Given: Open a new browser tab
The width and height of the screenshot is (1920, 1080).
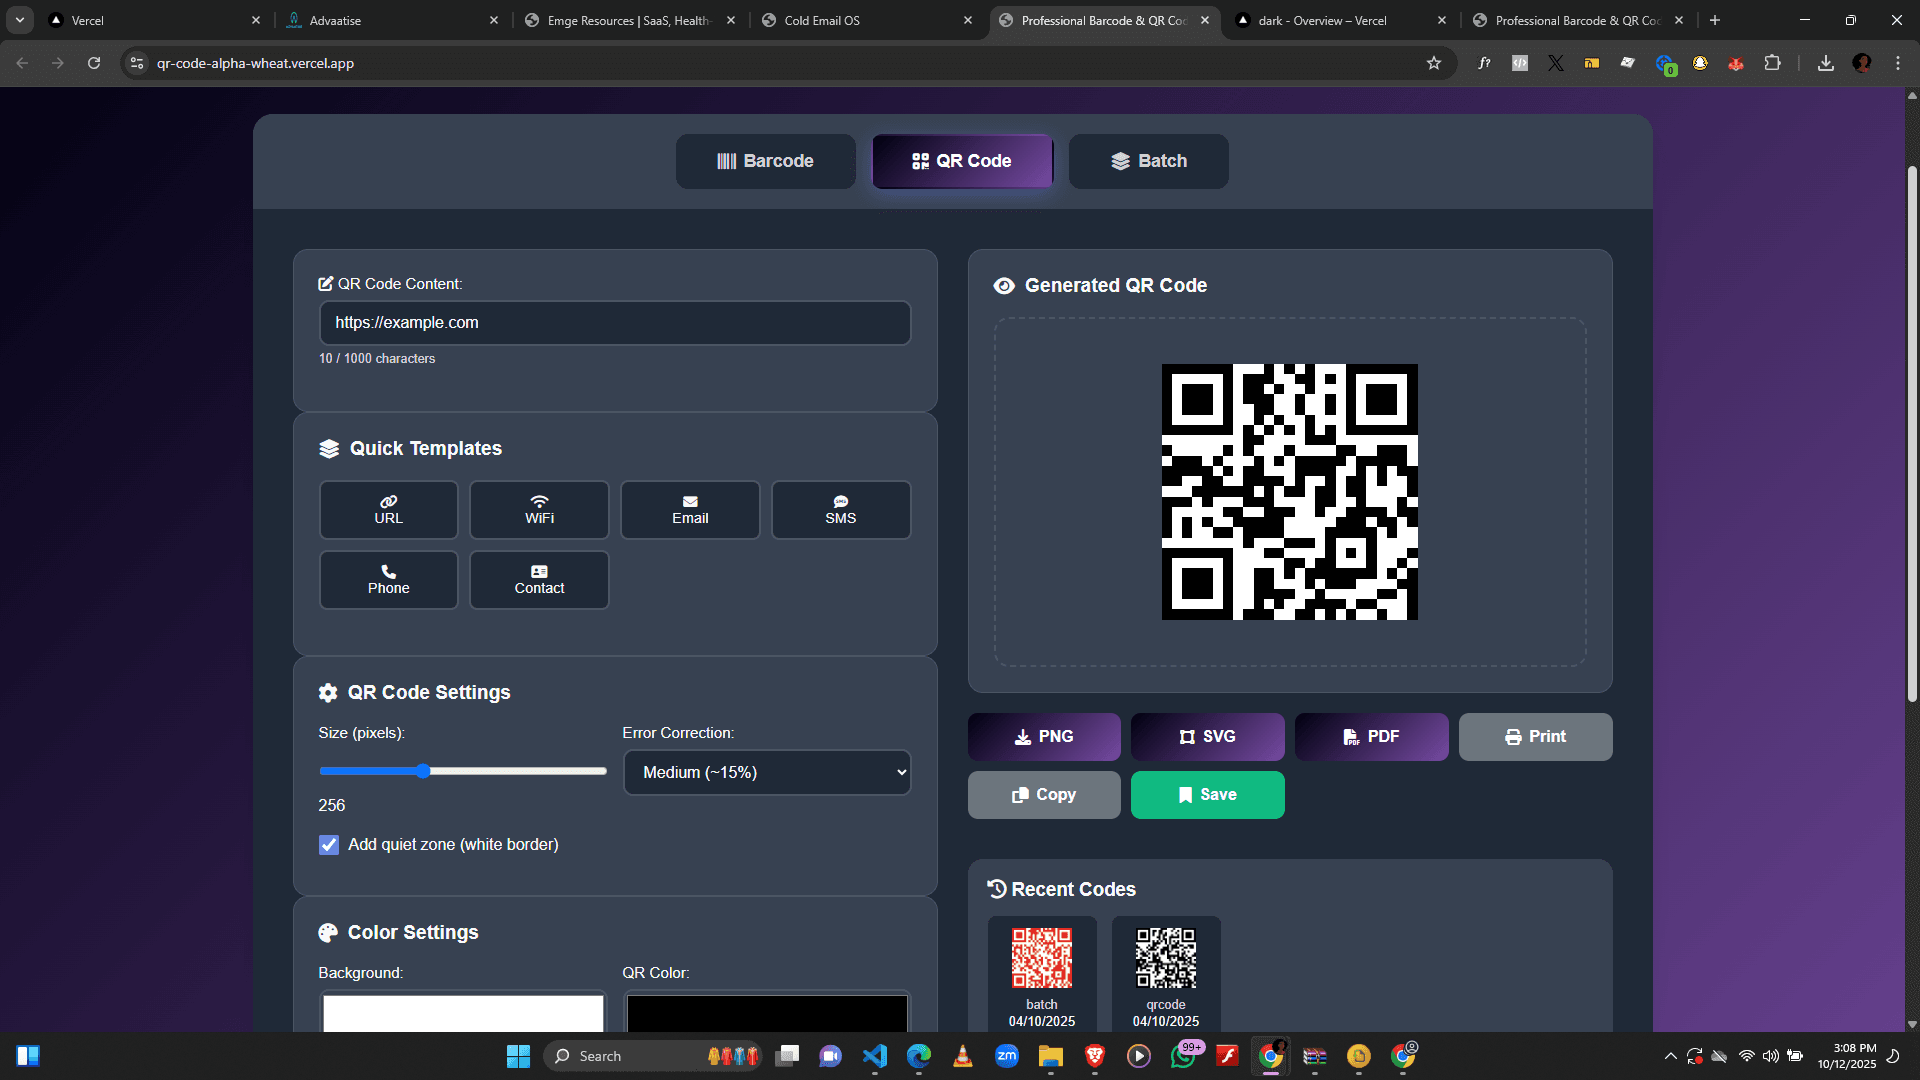Looking at the screenshot, I should [1715, 20].
